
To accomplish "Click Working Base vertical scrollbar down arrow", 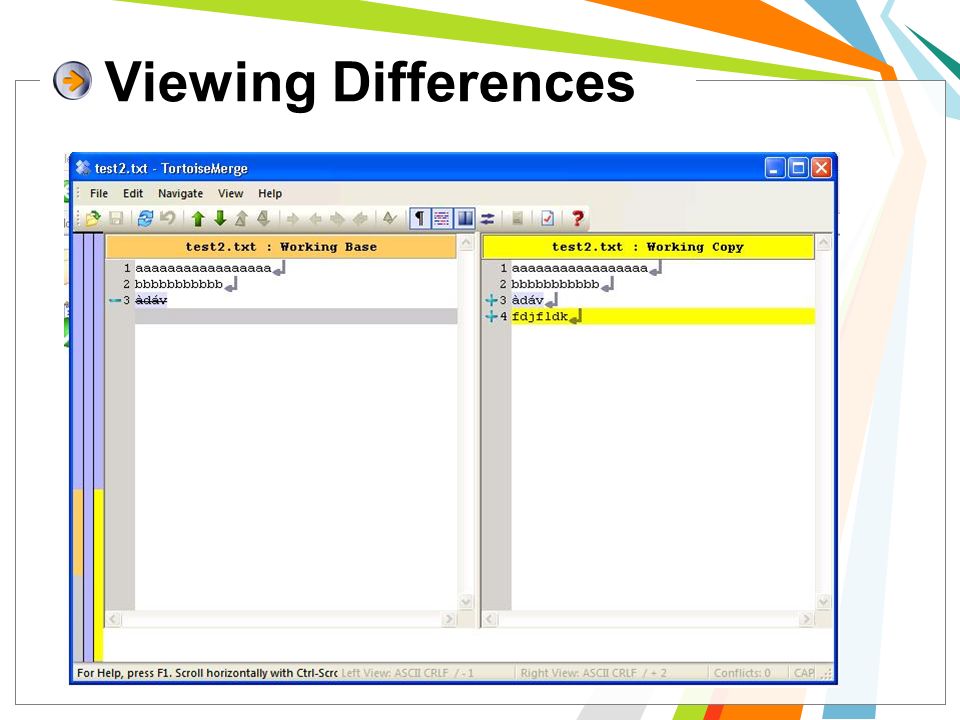I will (466, 602).
